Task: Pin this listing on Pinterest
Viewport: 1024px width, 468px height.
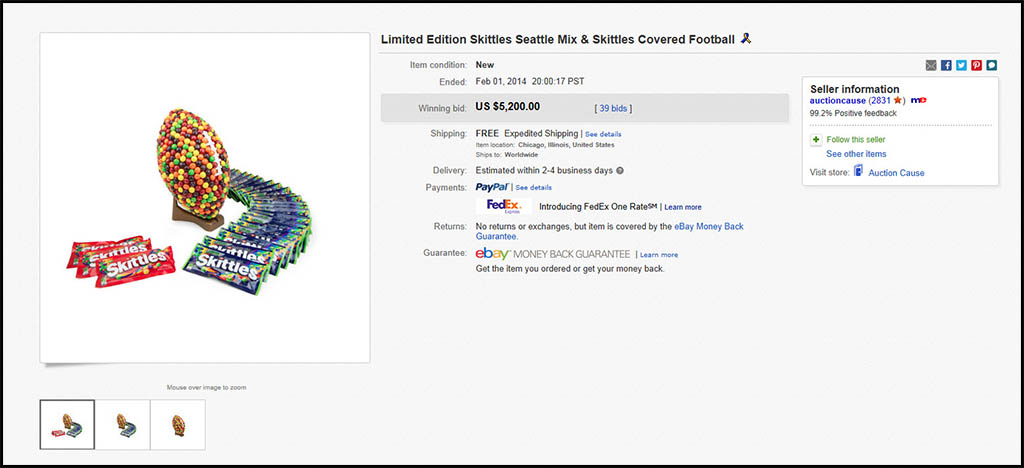Action: (976, 65)
